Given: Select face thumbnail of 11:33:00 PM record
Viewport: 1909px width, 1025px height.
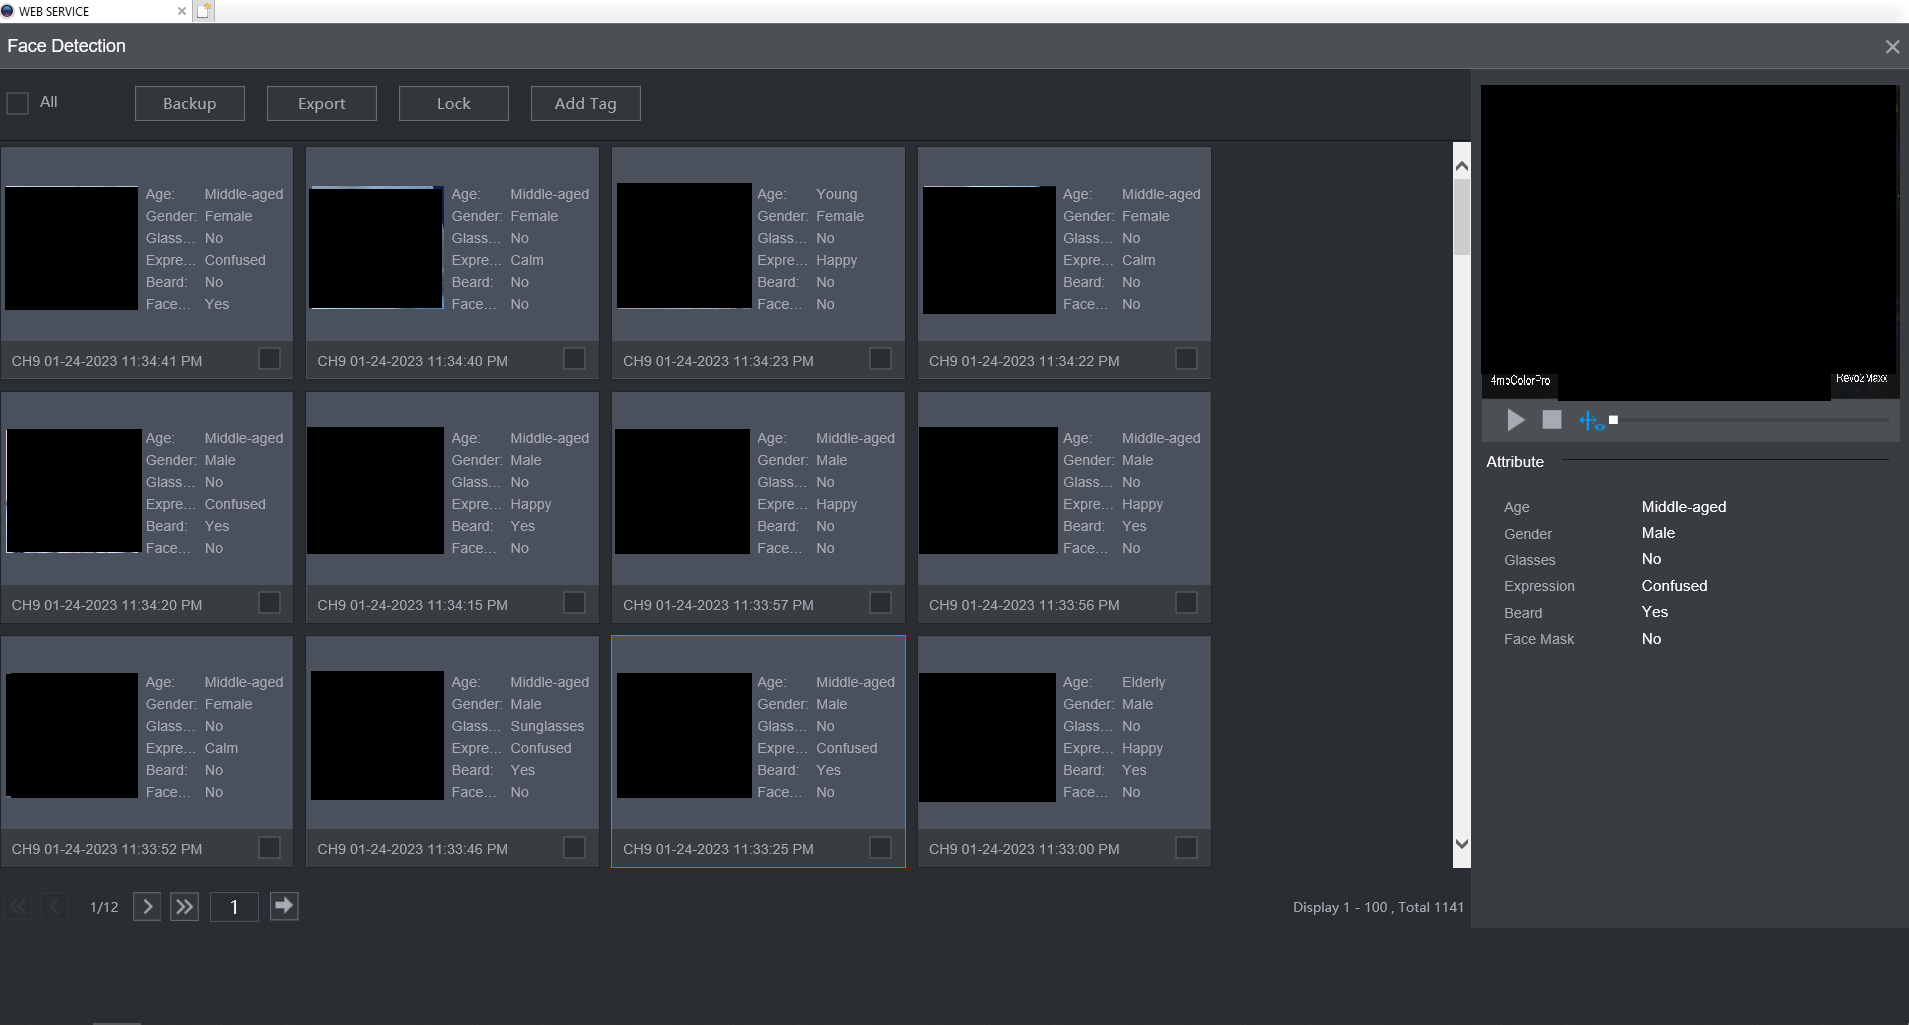Looking at the screenshot, I should (x=987, y=737).
